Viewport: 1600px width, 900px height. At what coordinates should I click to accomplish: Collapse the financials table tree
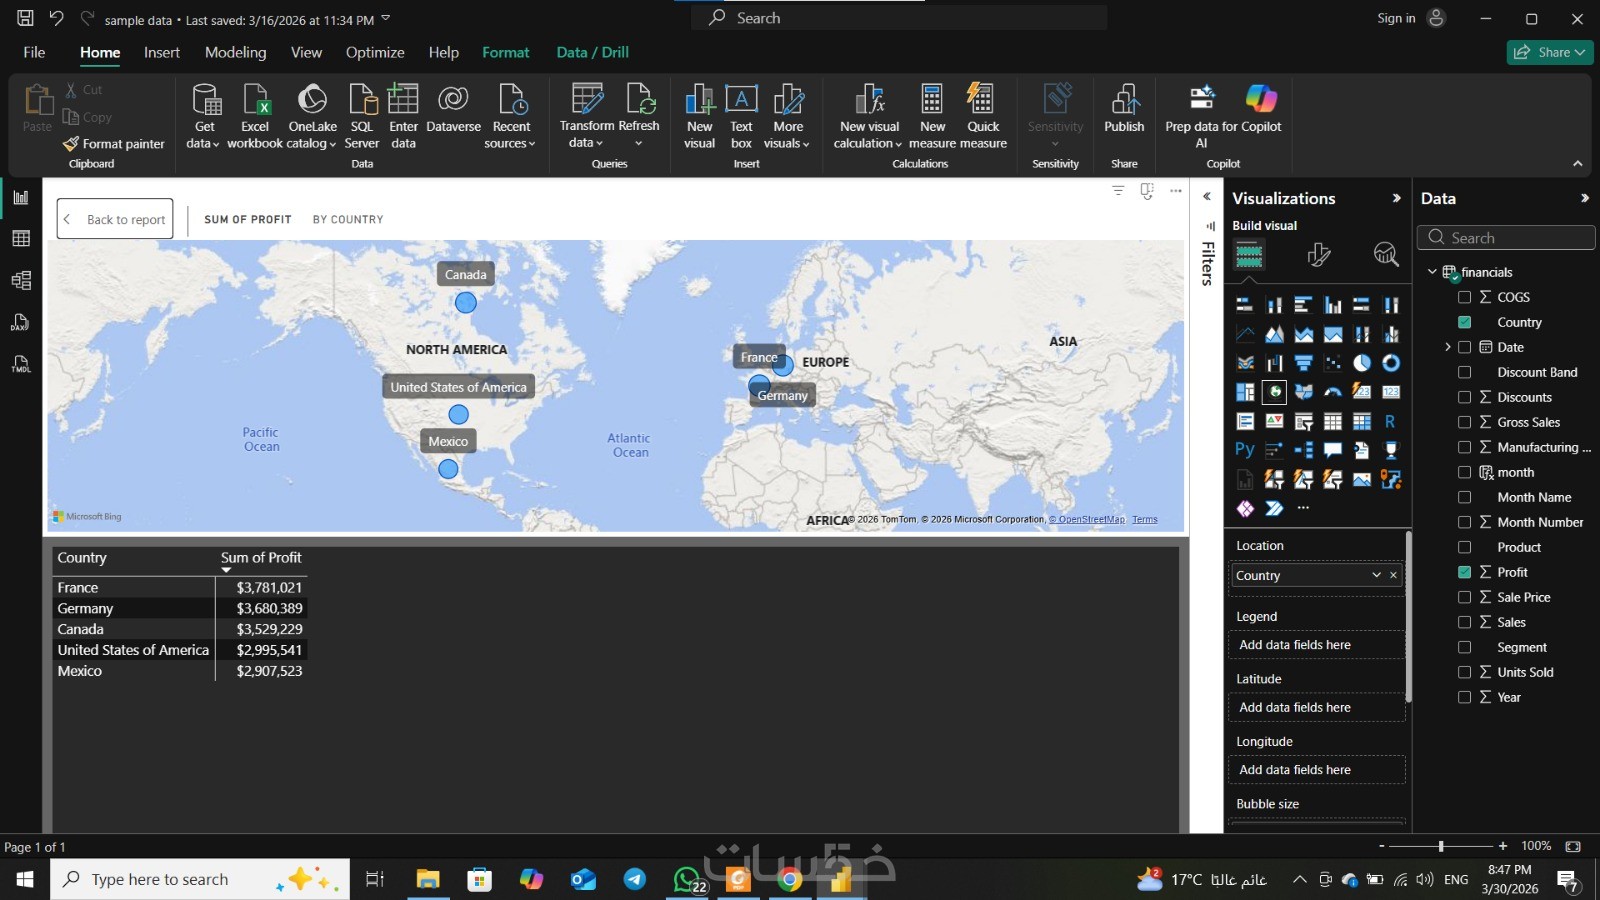click(x=1432, y=272)
